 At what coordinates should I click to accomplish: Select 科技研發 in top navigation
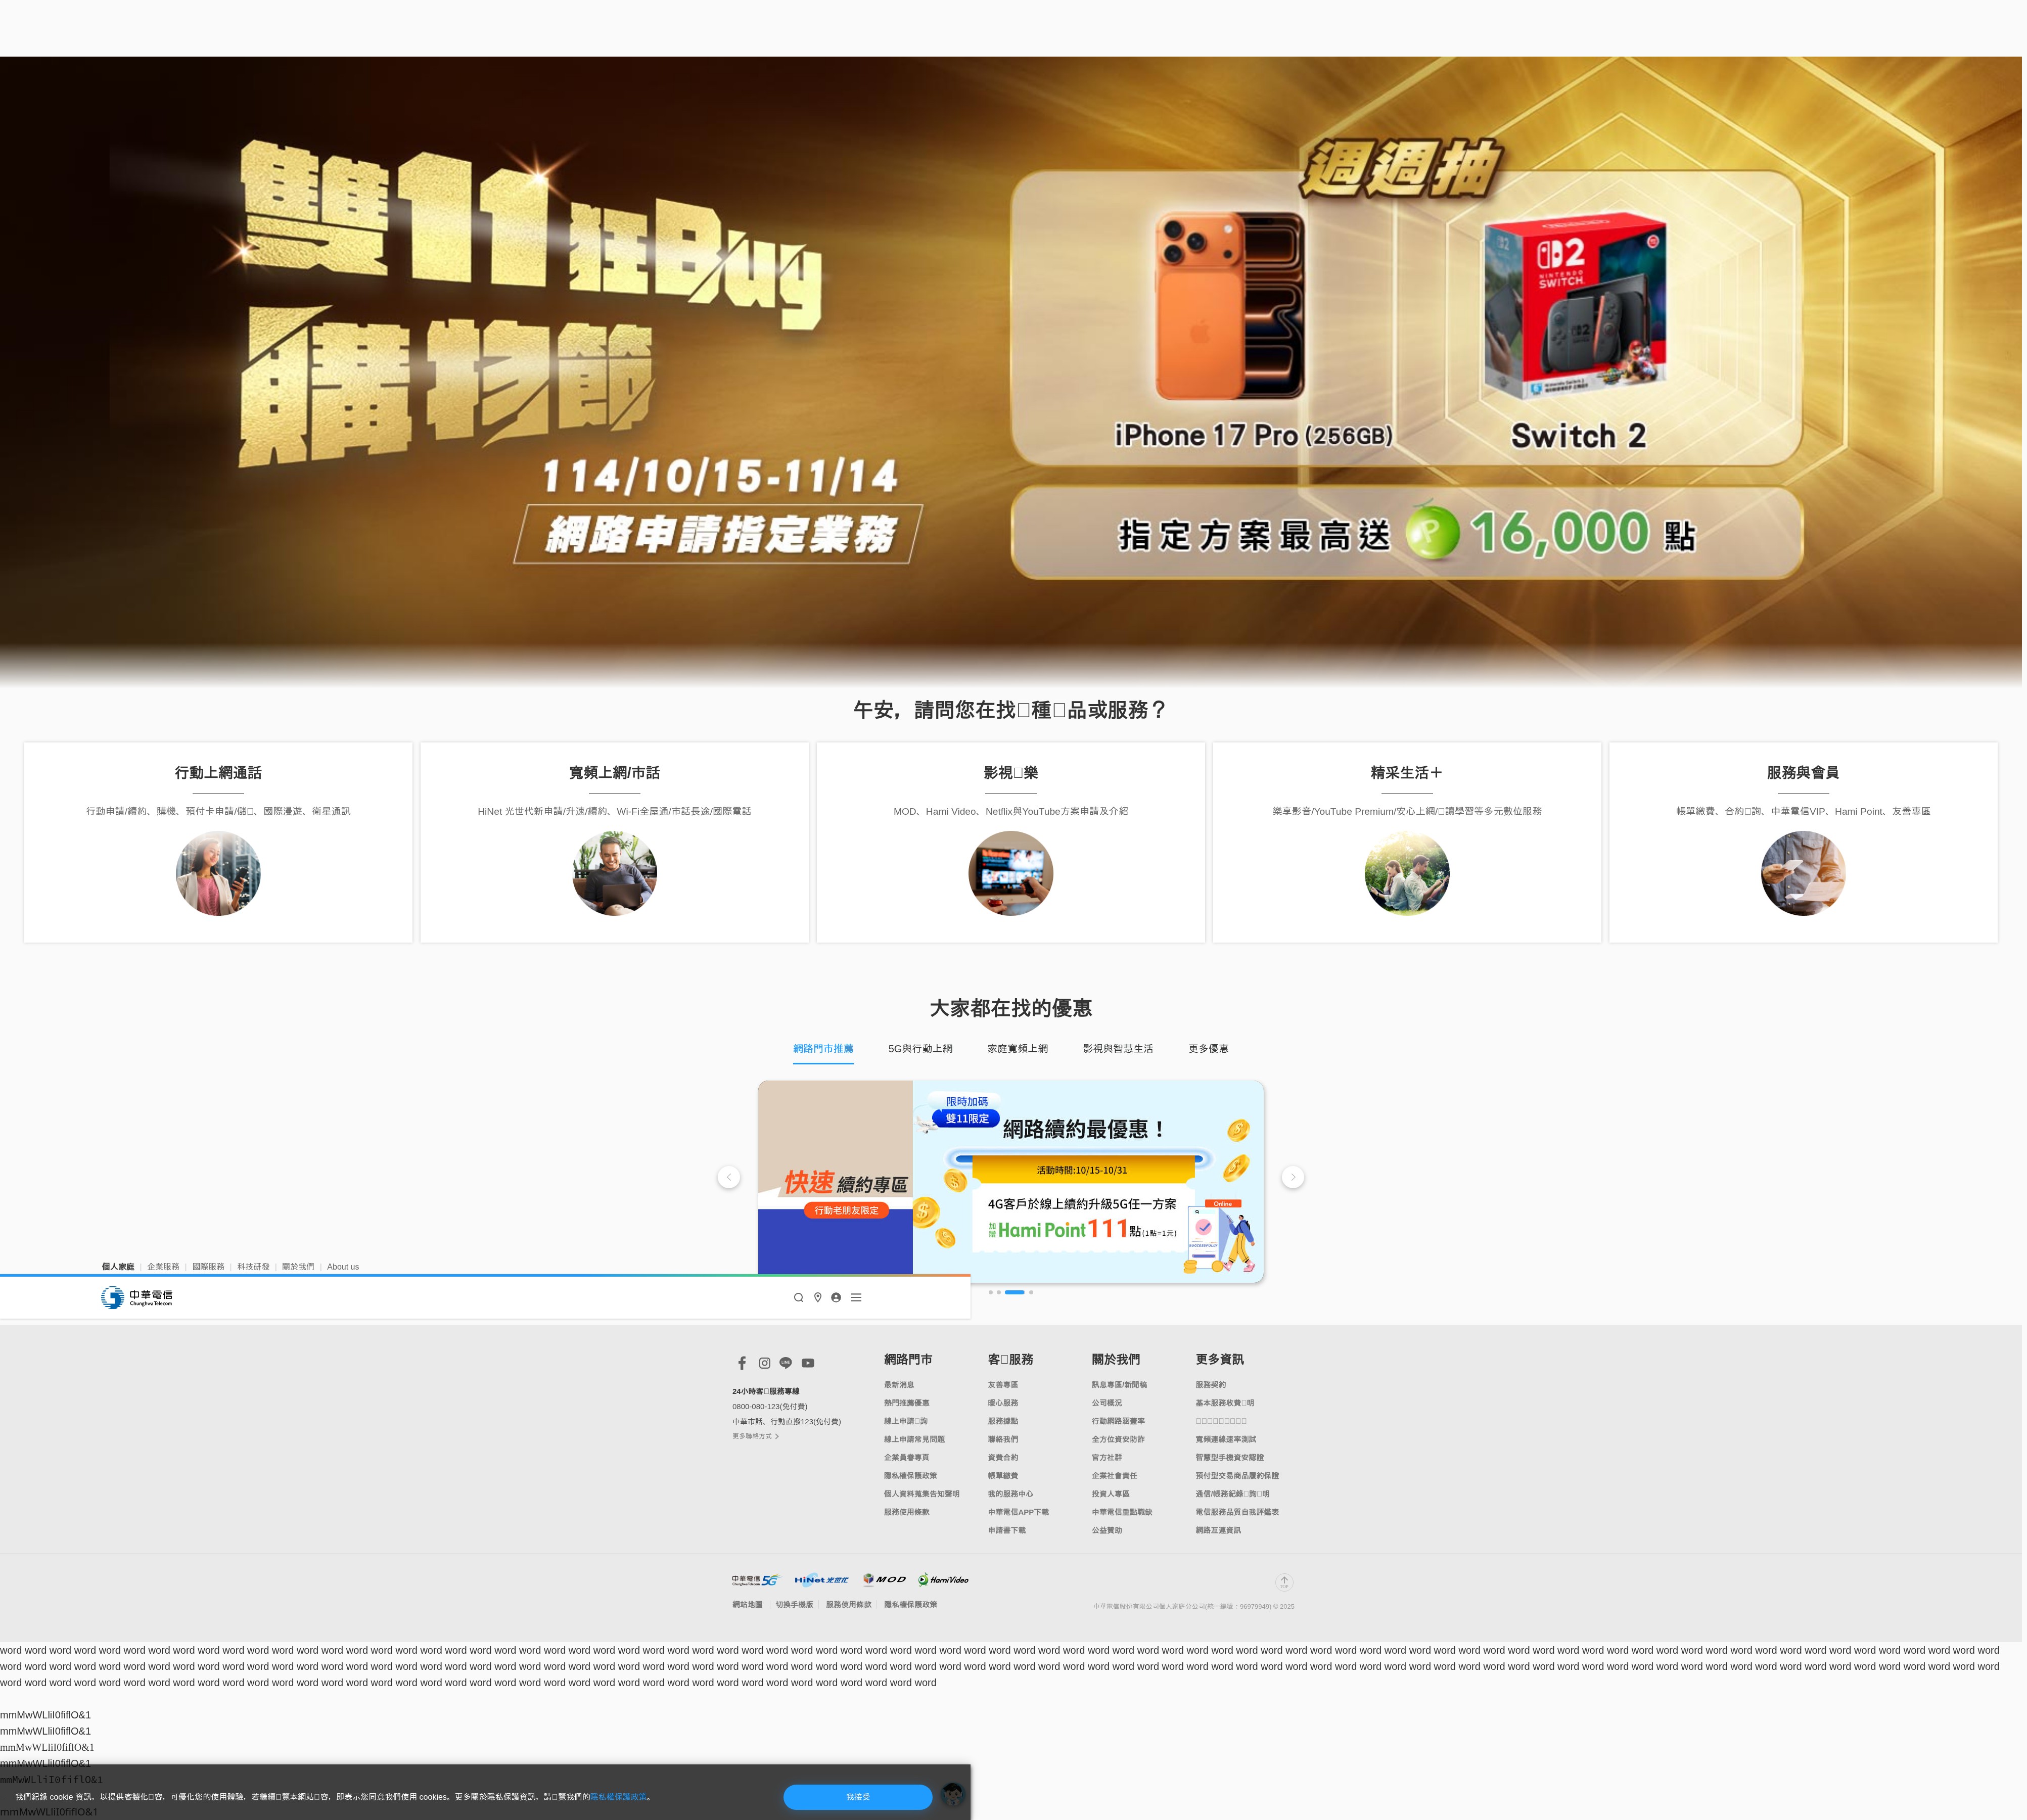click(x=253, y=1267)
